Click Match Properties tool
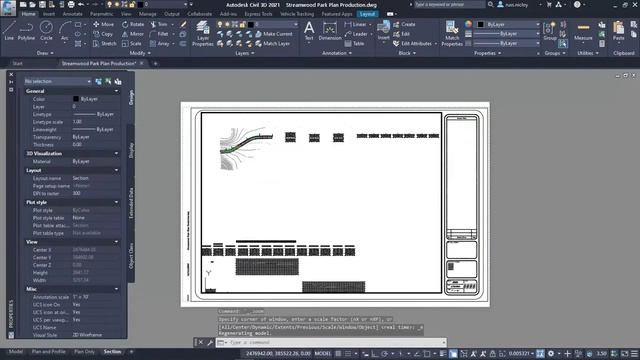 (452, 33)
